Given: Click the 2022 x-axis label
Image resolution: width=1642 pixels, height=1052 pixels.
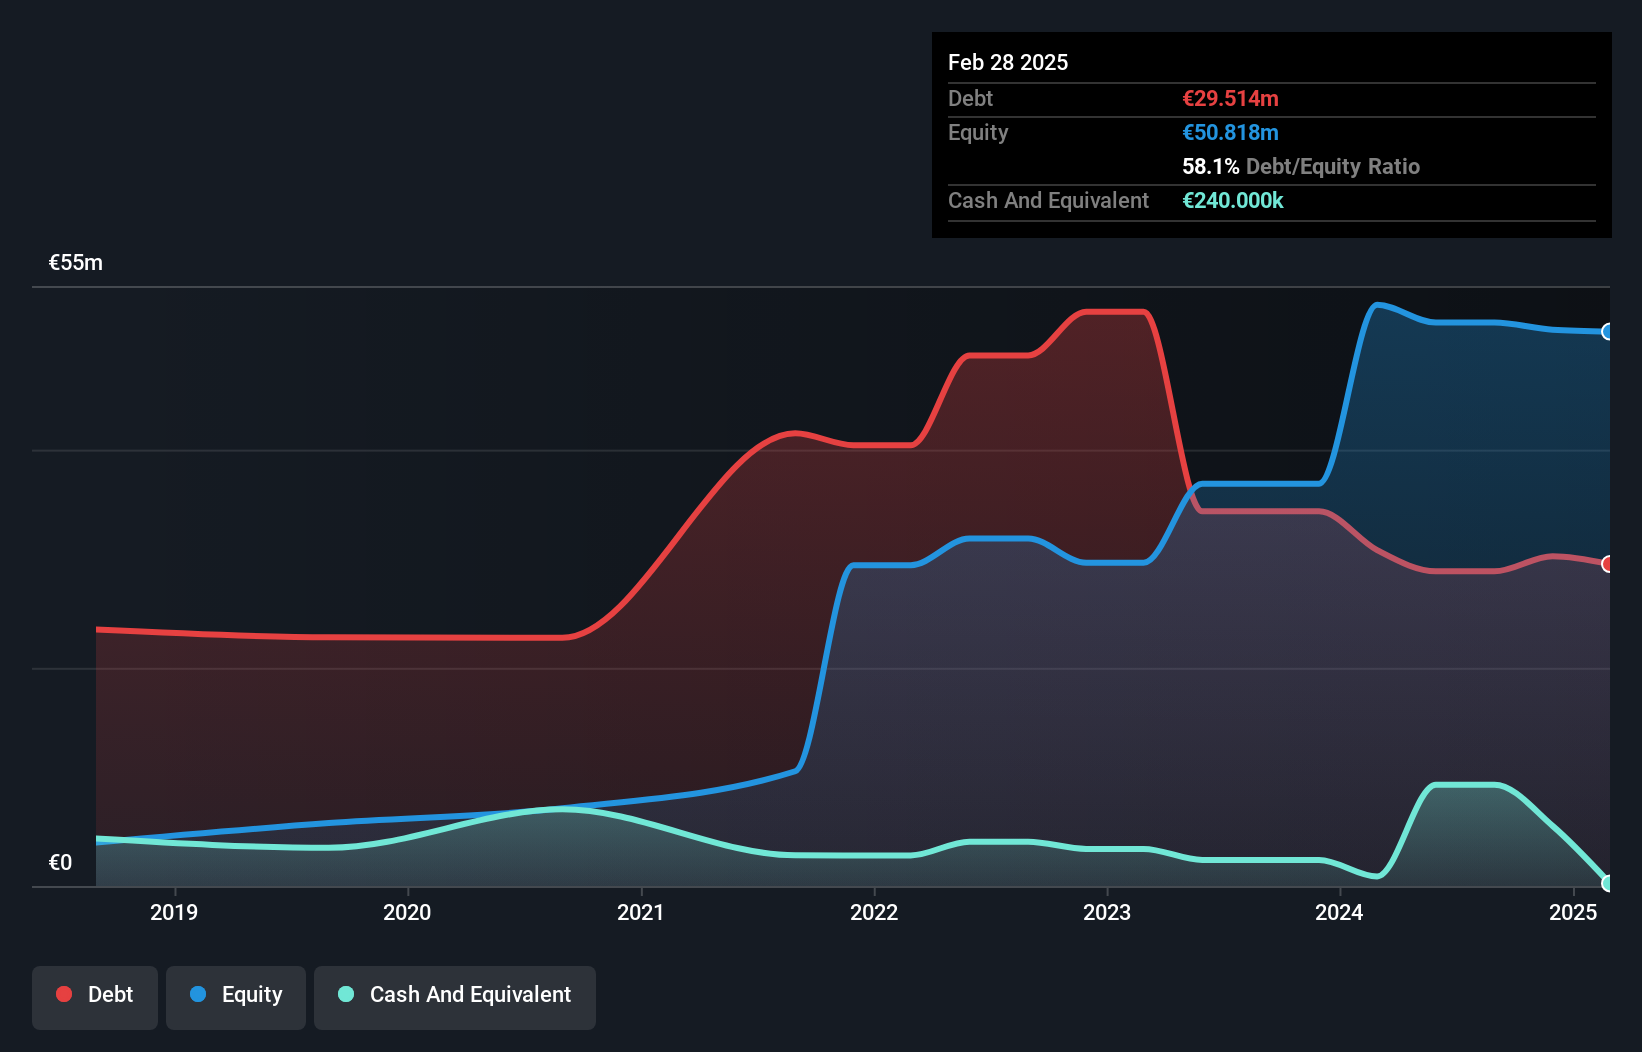Looking at the screenshot, I should pos(874,912).
